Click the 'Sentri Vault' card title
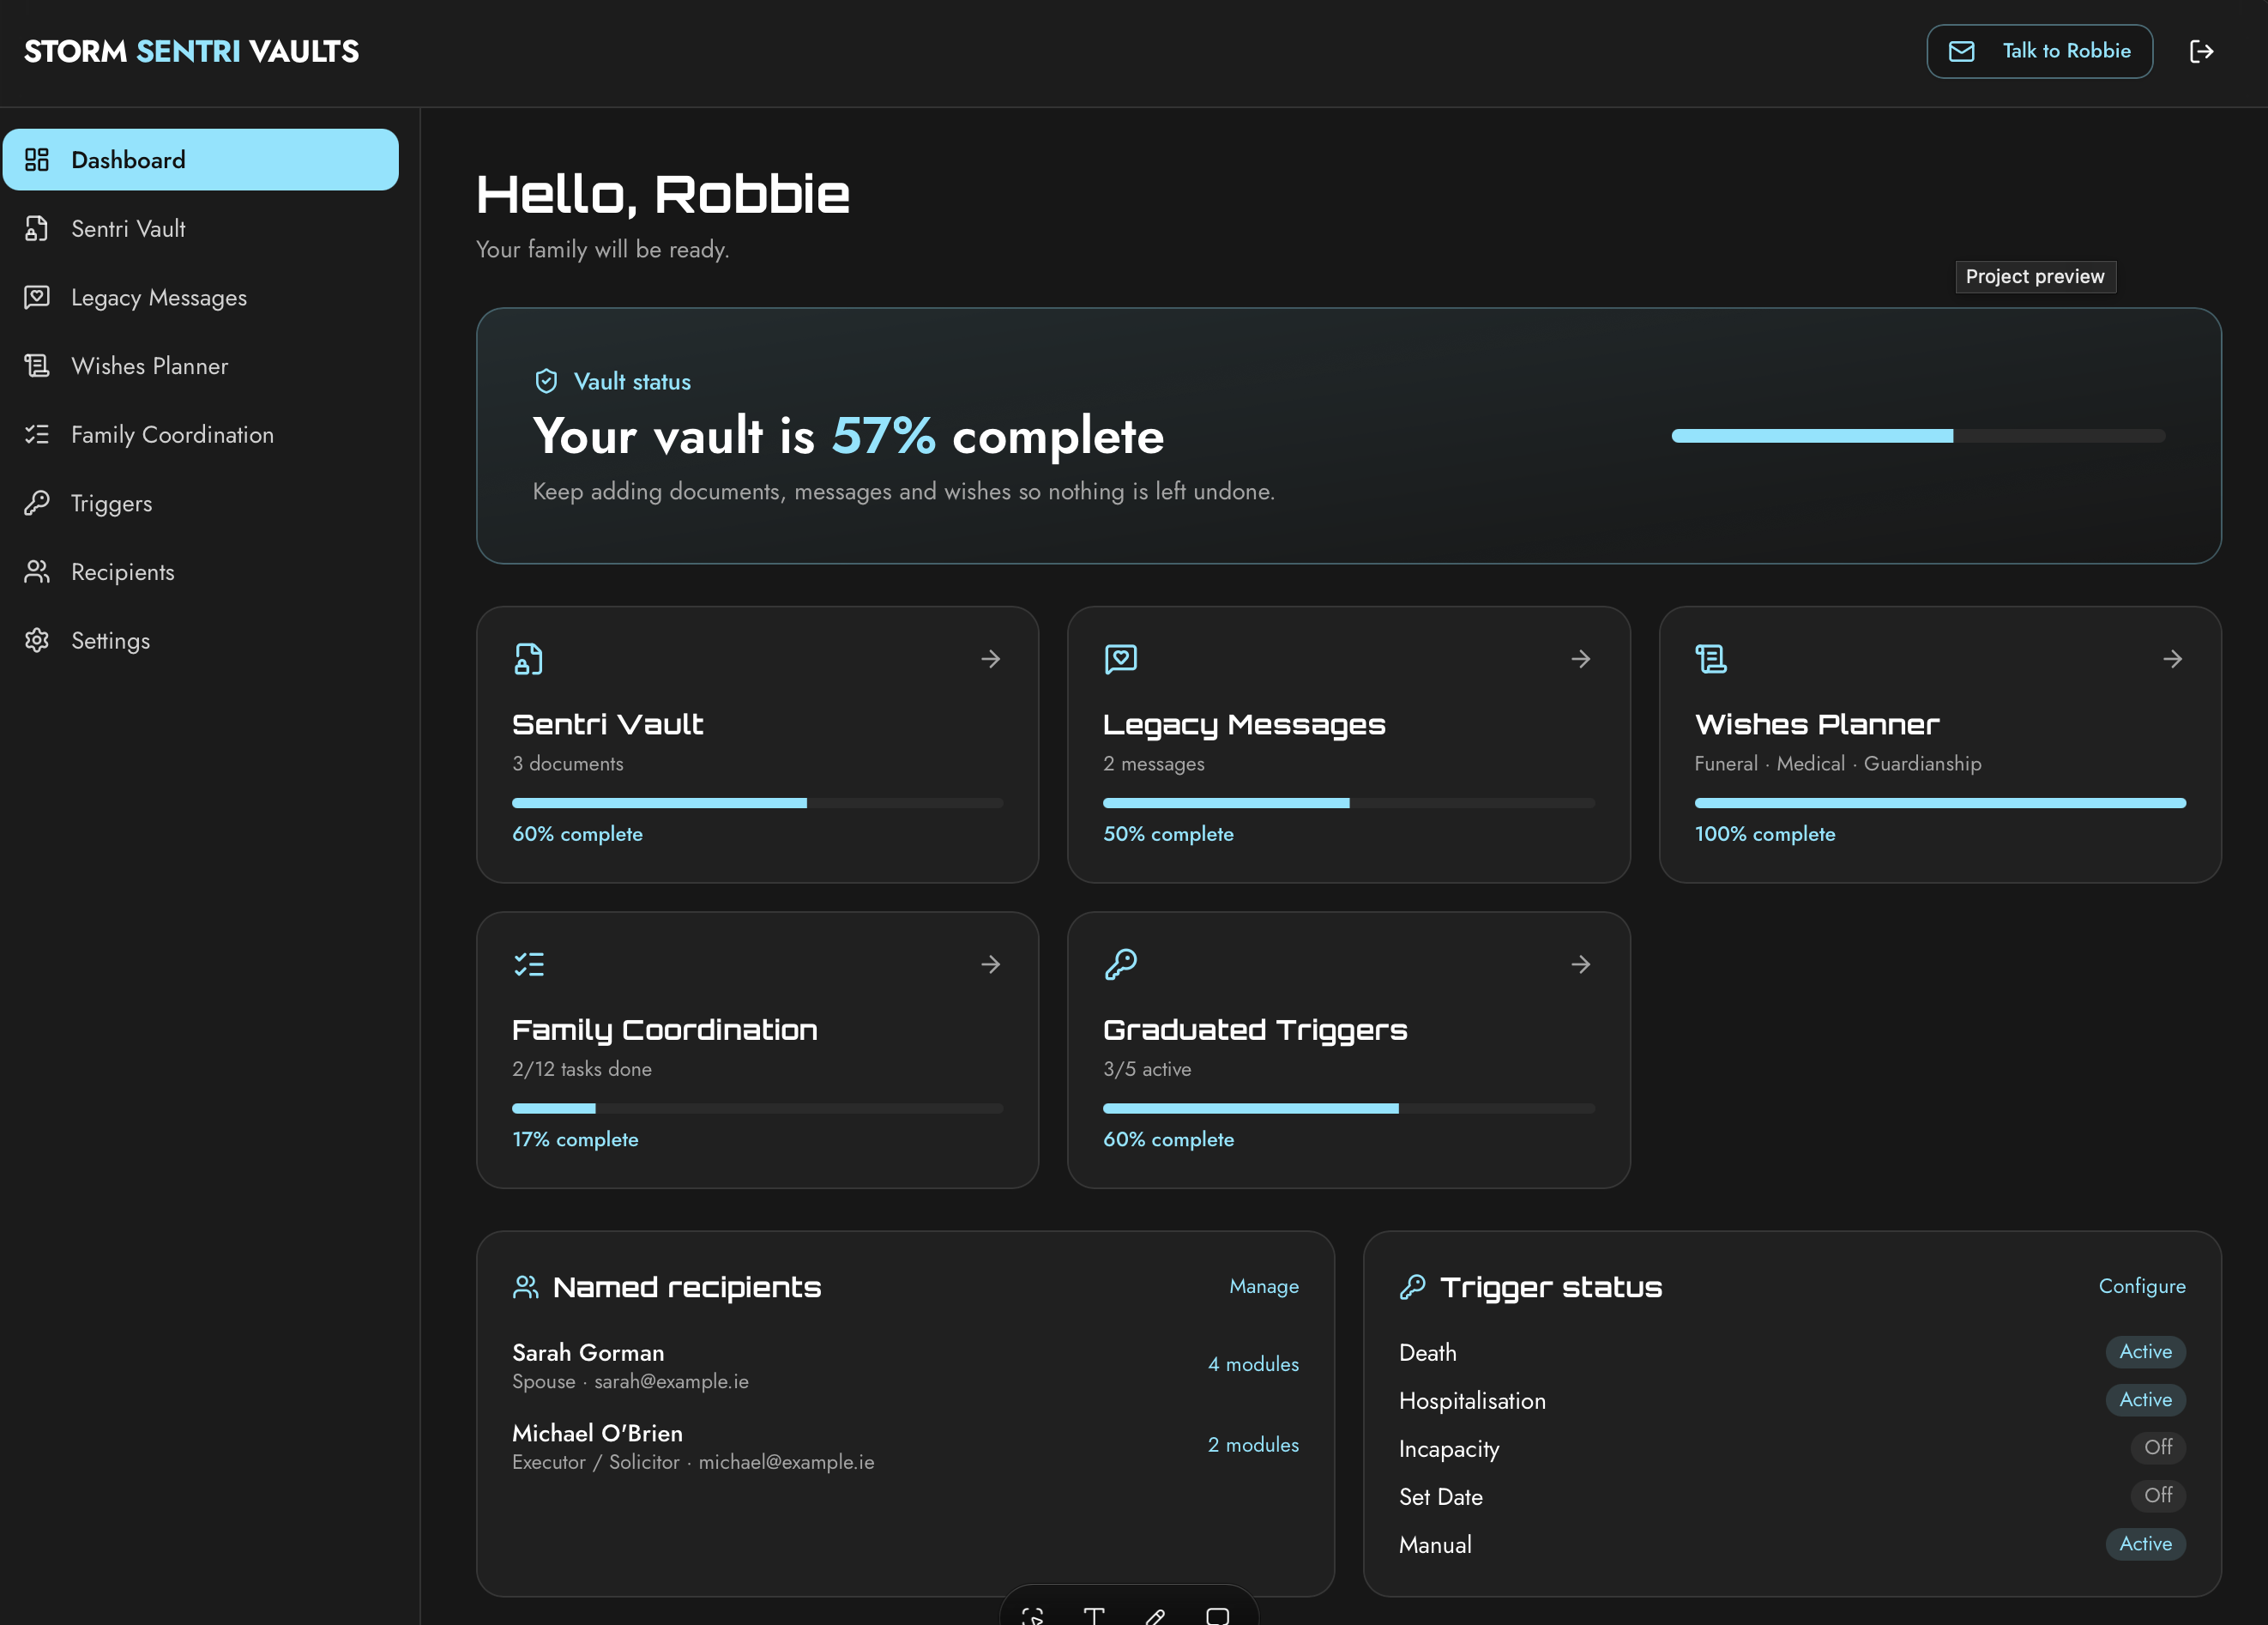 (x=607, y=724)
